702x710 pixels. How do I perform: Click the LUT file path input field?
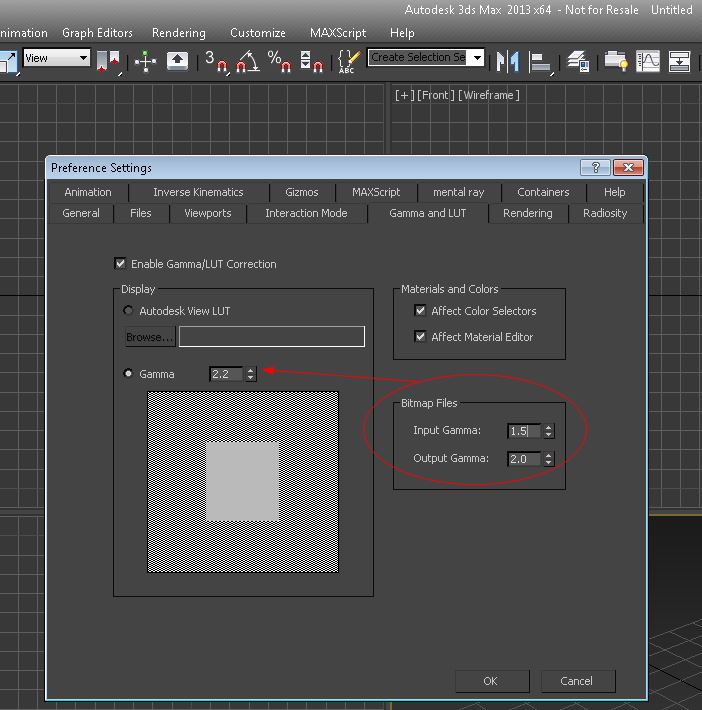click(272, 336)
